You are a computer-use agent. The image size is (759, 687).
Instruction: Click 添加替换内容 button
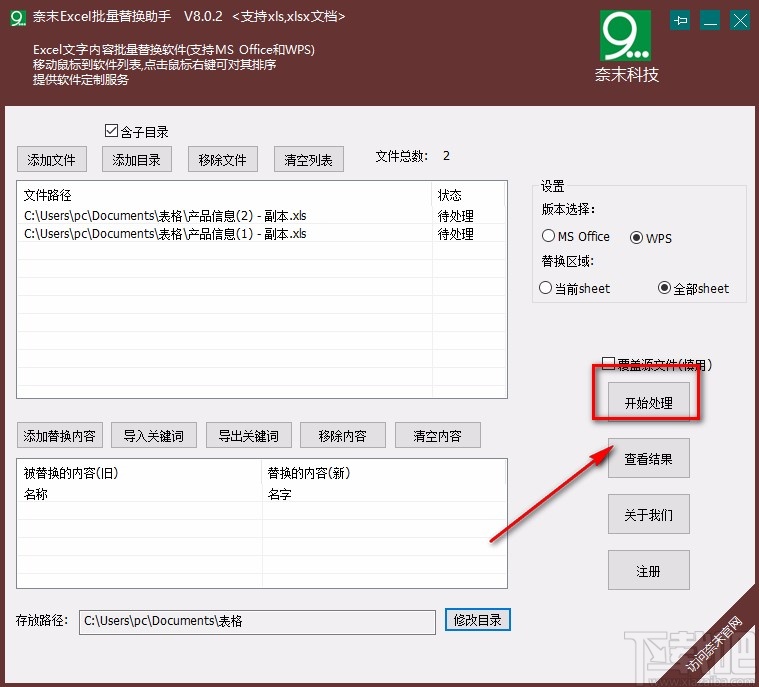click(60, 435)
